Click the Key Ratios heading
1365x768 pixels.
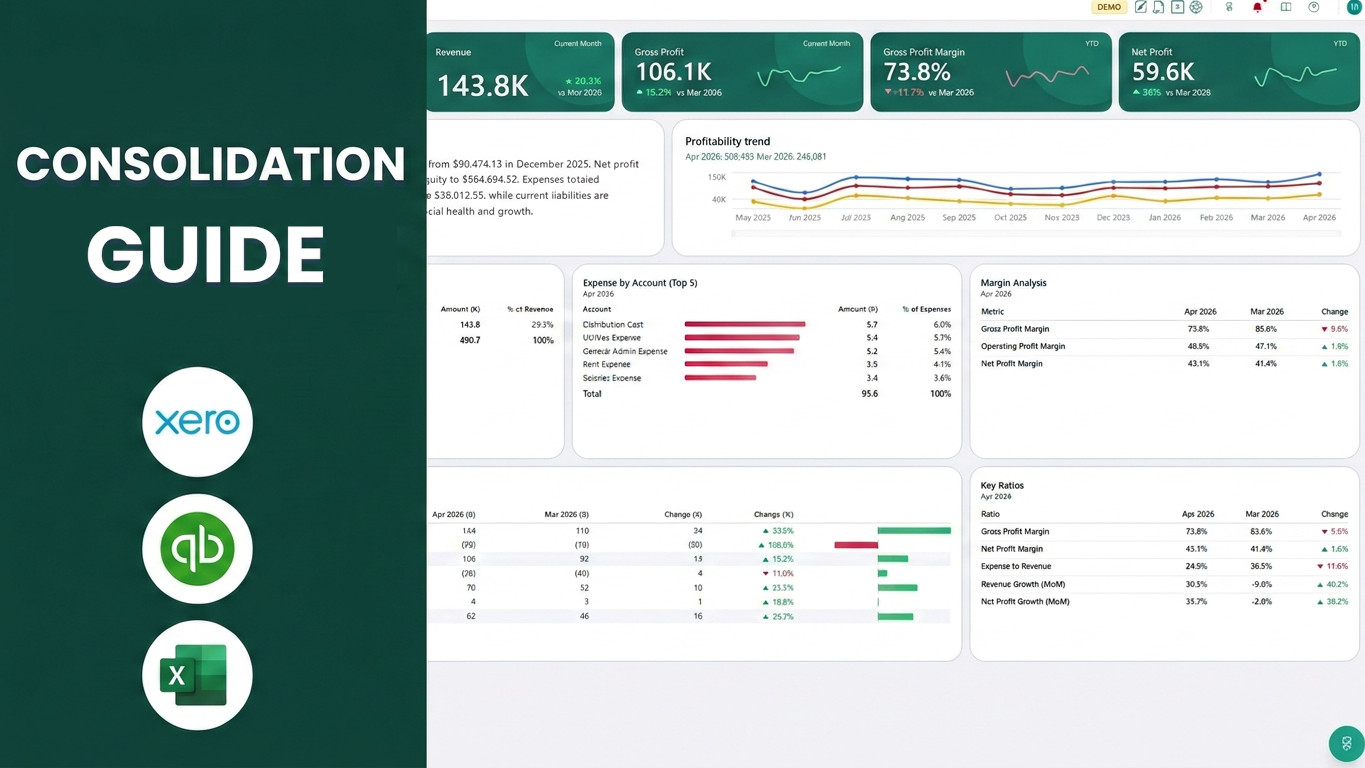pos(1002,486)
